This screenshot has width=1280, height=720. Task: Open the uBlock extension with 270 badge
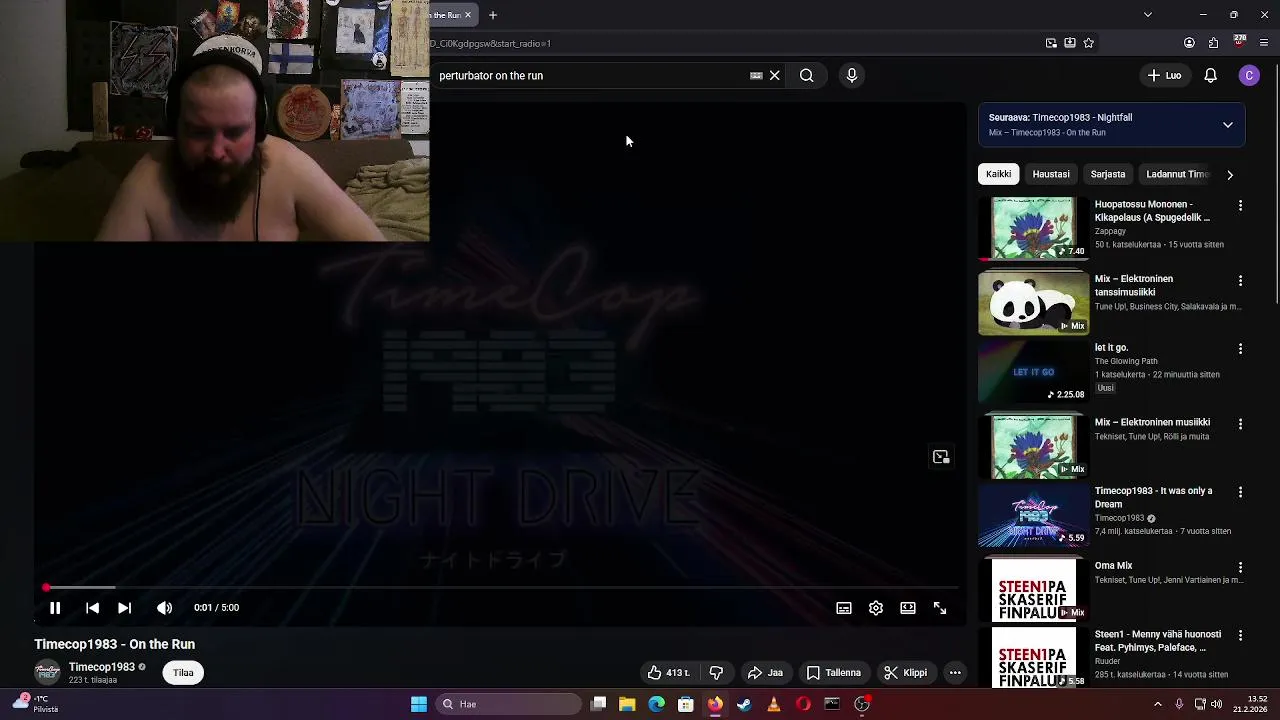click(x=1240, y=42)
